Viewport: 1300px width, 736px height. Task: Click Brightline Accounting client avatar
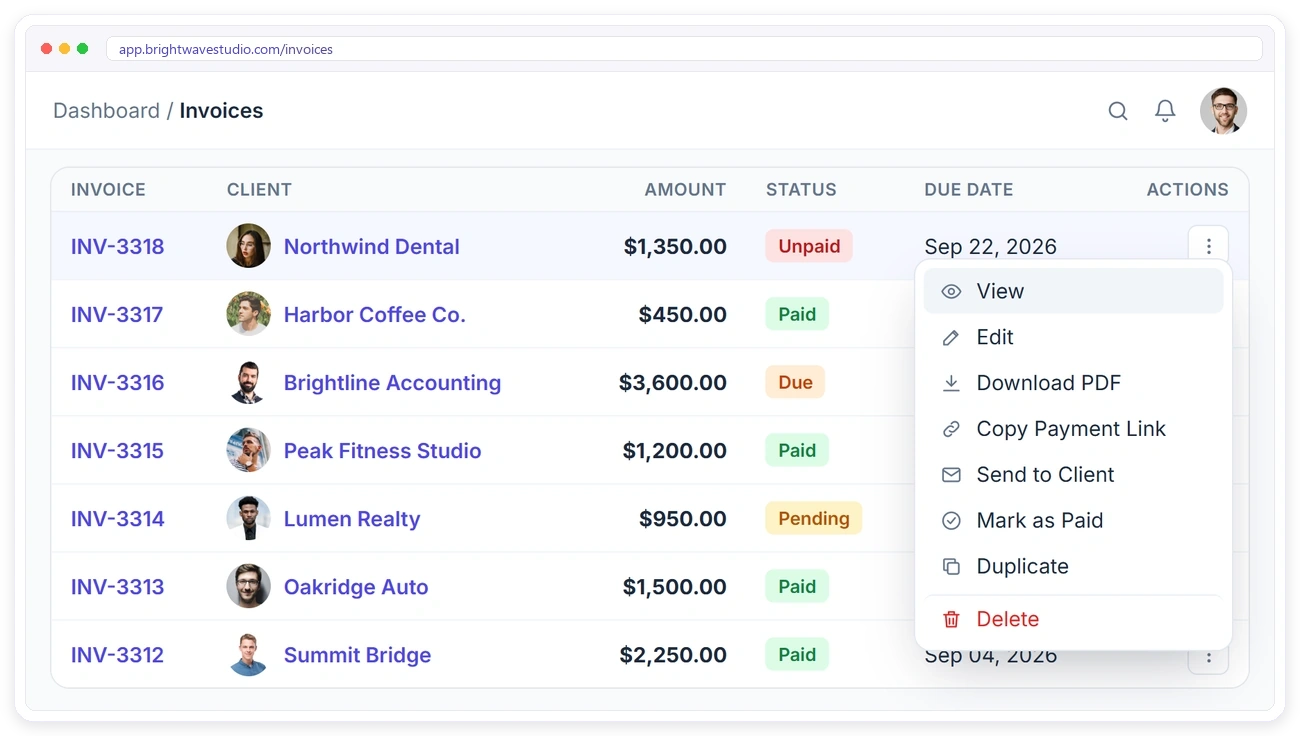pyautogui.click(x=248, y=382)
